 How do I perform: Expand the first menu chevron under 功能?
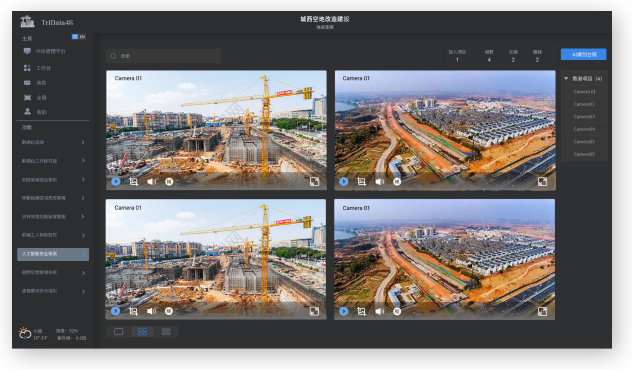[x=83, y=142]
